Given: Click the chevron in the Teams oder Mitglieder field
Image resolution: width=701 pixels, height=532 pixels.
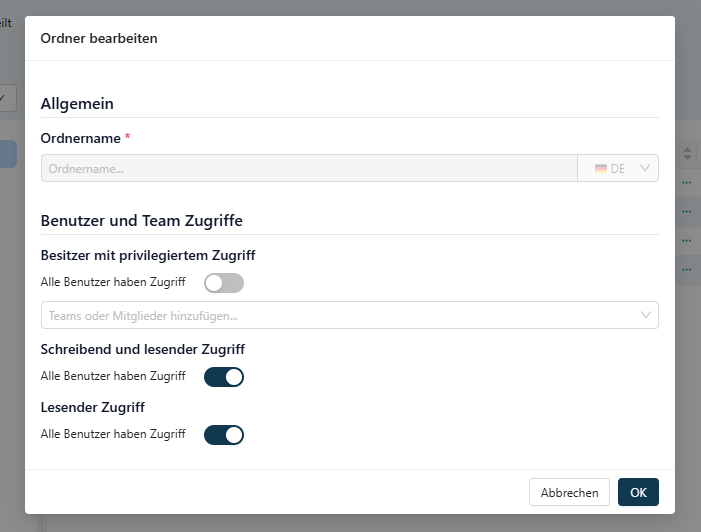Looking at the screenshot, I should pos(645,315).
